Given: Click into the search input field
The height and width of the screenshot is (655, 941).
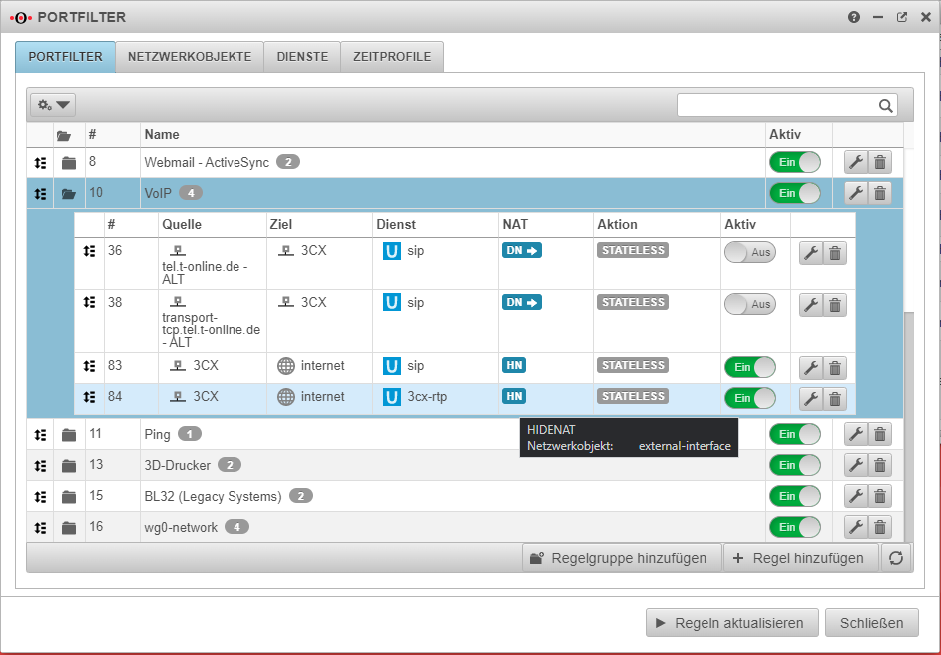Looking at the screenshot, I should click(775, 106).
